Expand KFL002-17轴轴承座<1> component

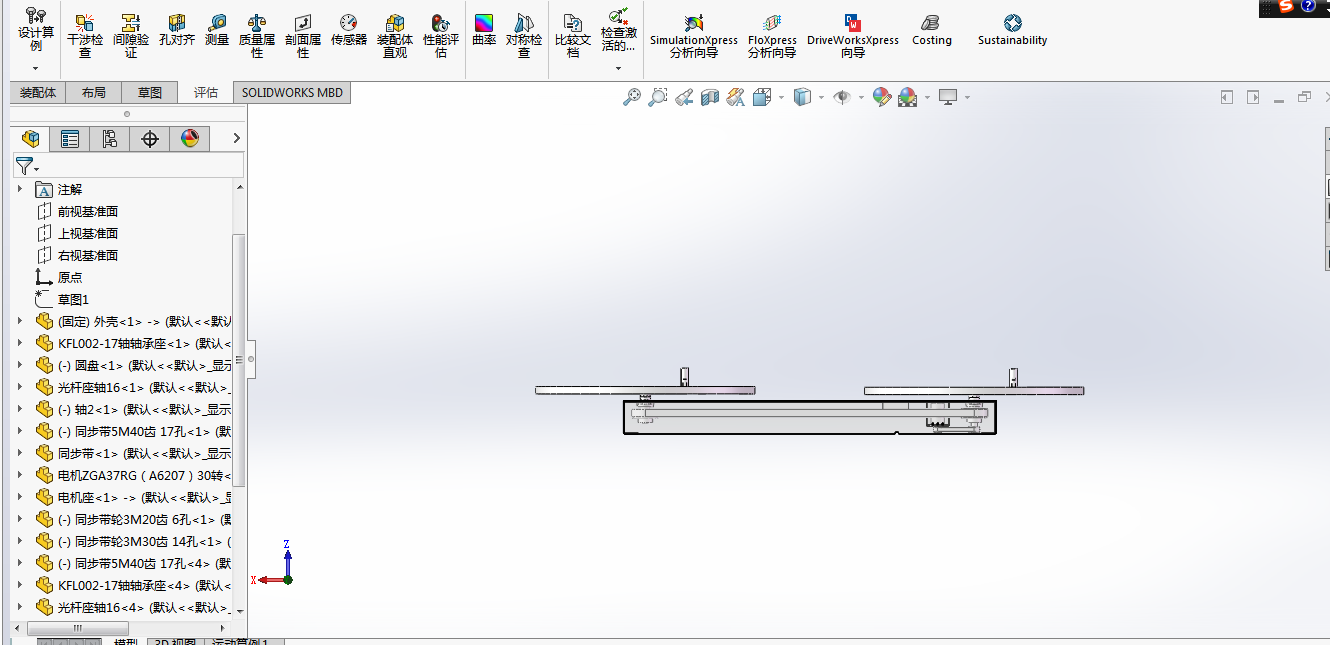point(19,343)
